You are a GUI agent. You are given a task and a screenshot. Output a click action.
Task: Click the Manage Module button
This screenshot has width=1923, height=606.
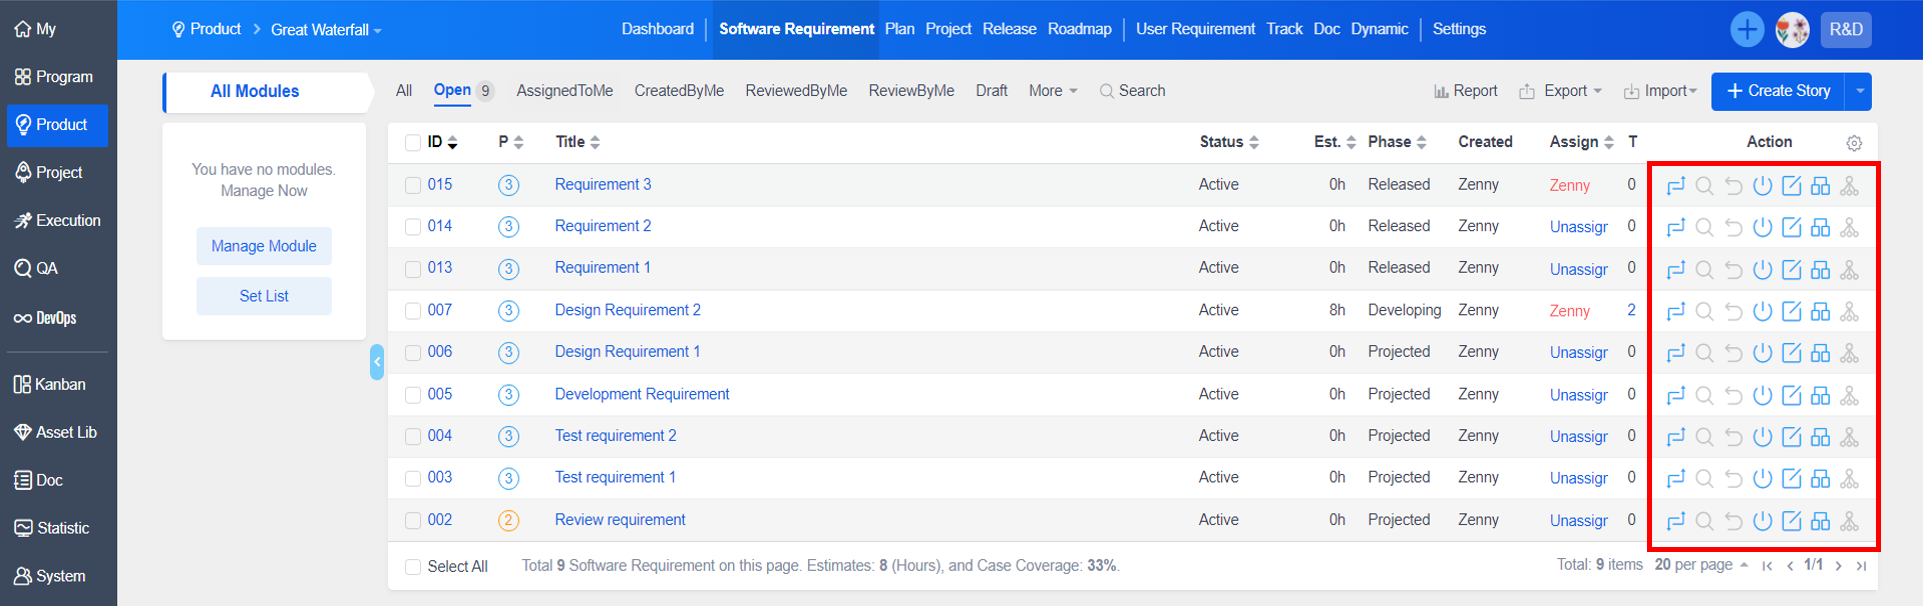pyautogui.click(x=264, y=246)
